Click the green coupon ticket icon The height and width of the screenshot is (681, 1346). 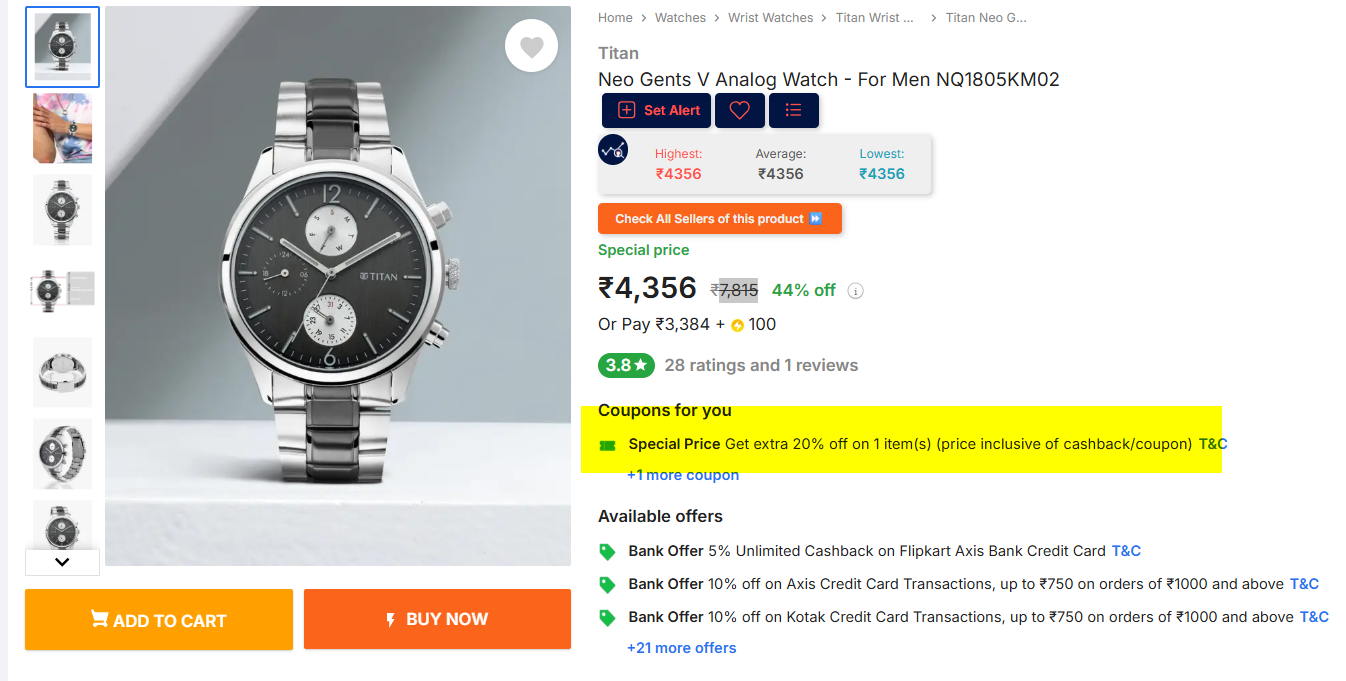click(x=607, y=445)
